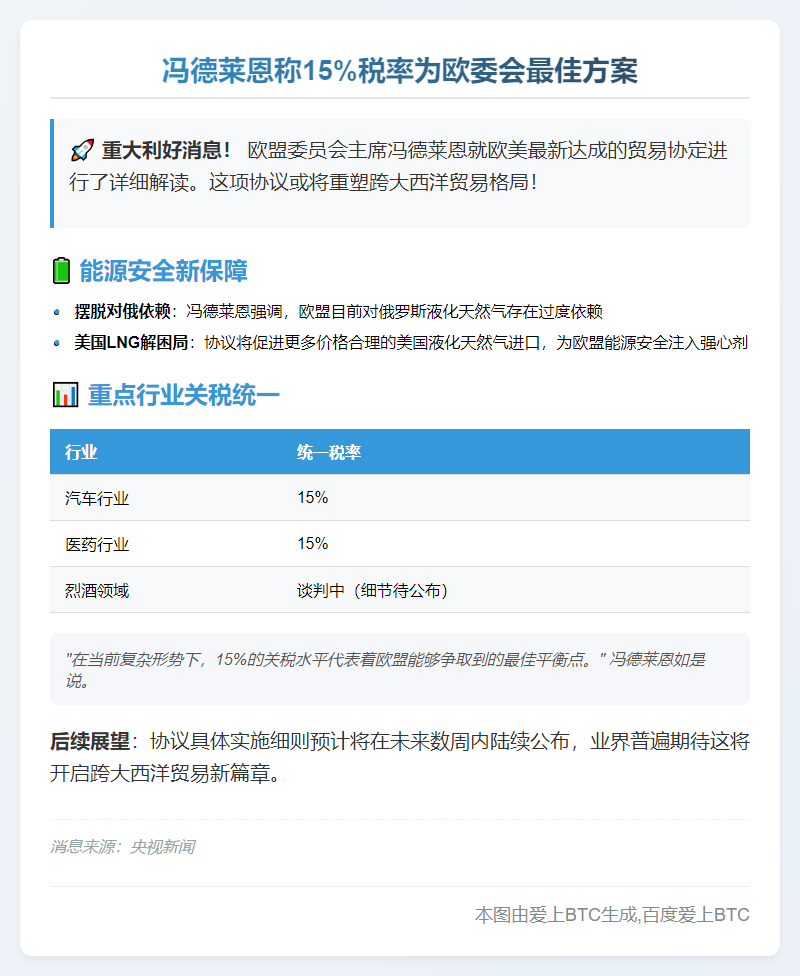Click the cell 谈判中（细节待公布）
800x976 pixels.
click(373, 590)
